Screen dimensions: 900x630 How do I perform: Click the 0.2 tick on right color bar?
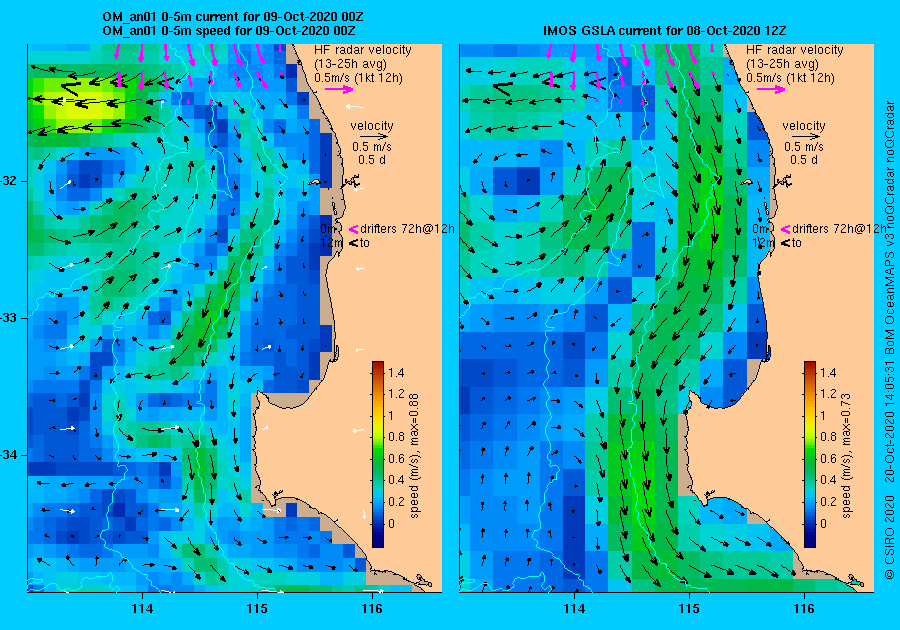click(x=829, y=501)
